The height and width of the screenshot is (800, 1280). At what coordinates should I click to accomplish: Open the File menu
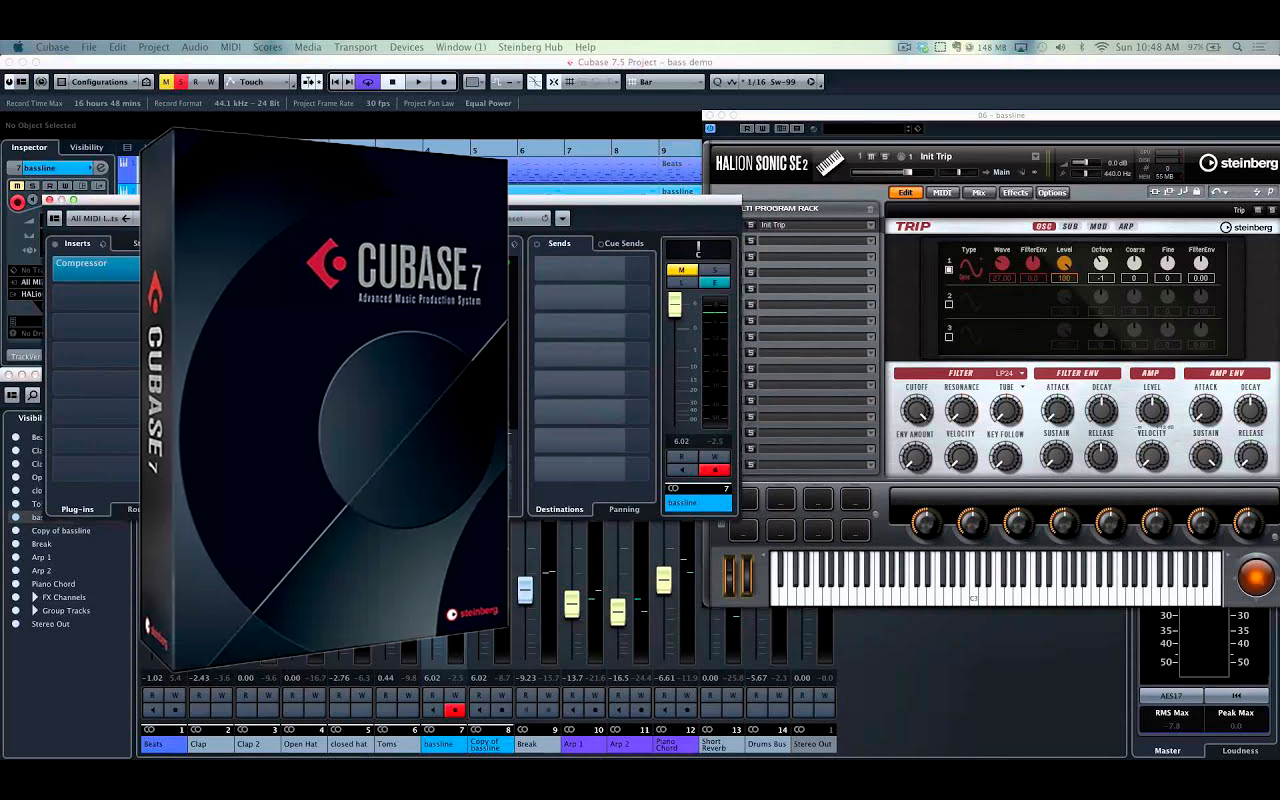coord(89,47)
